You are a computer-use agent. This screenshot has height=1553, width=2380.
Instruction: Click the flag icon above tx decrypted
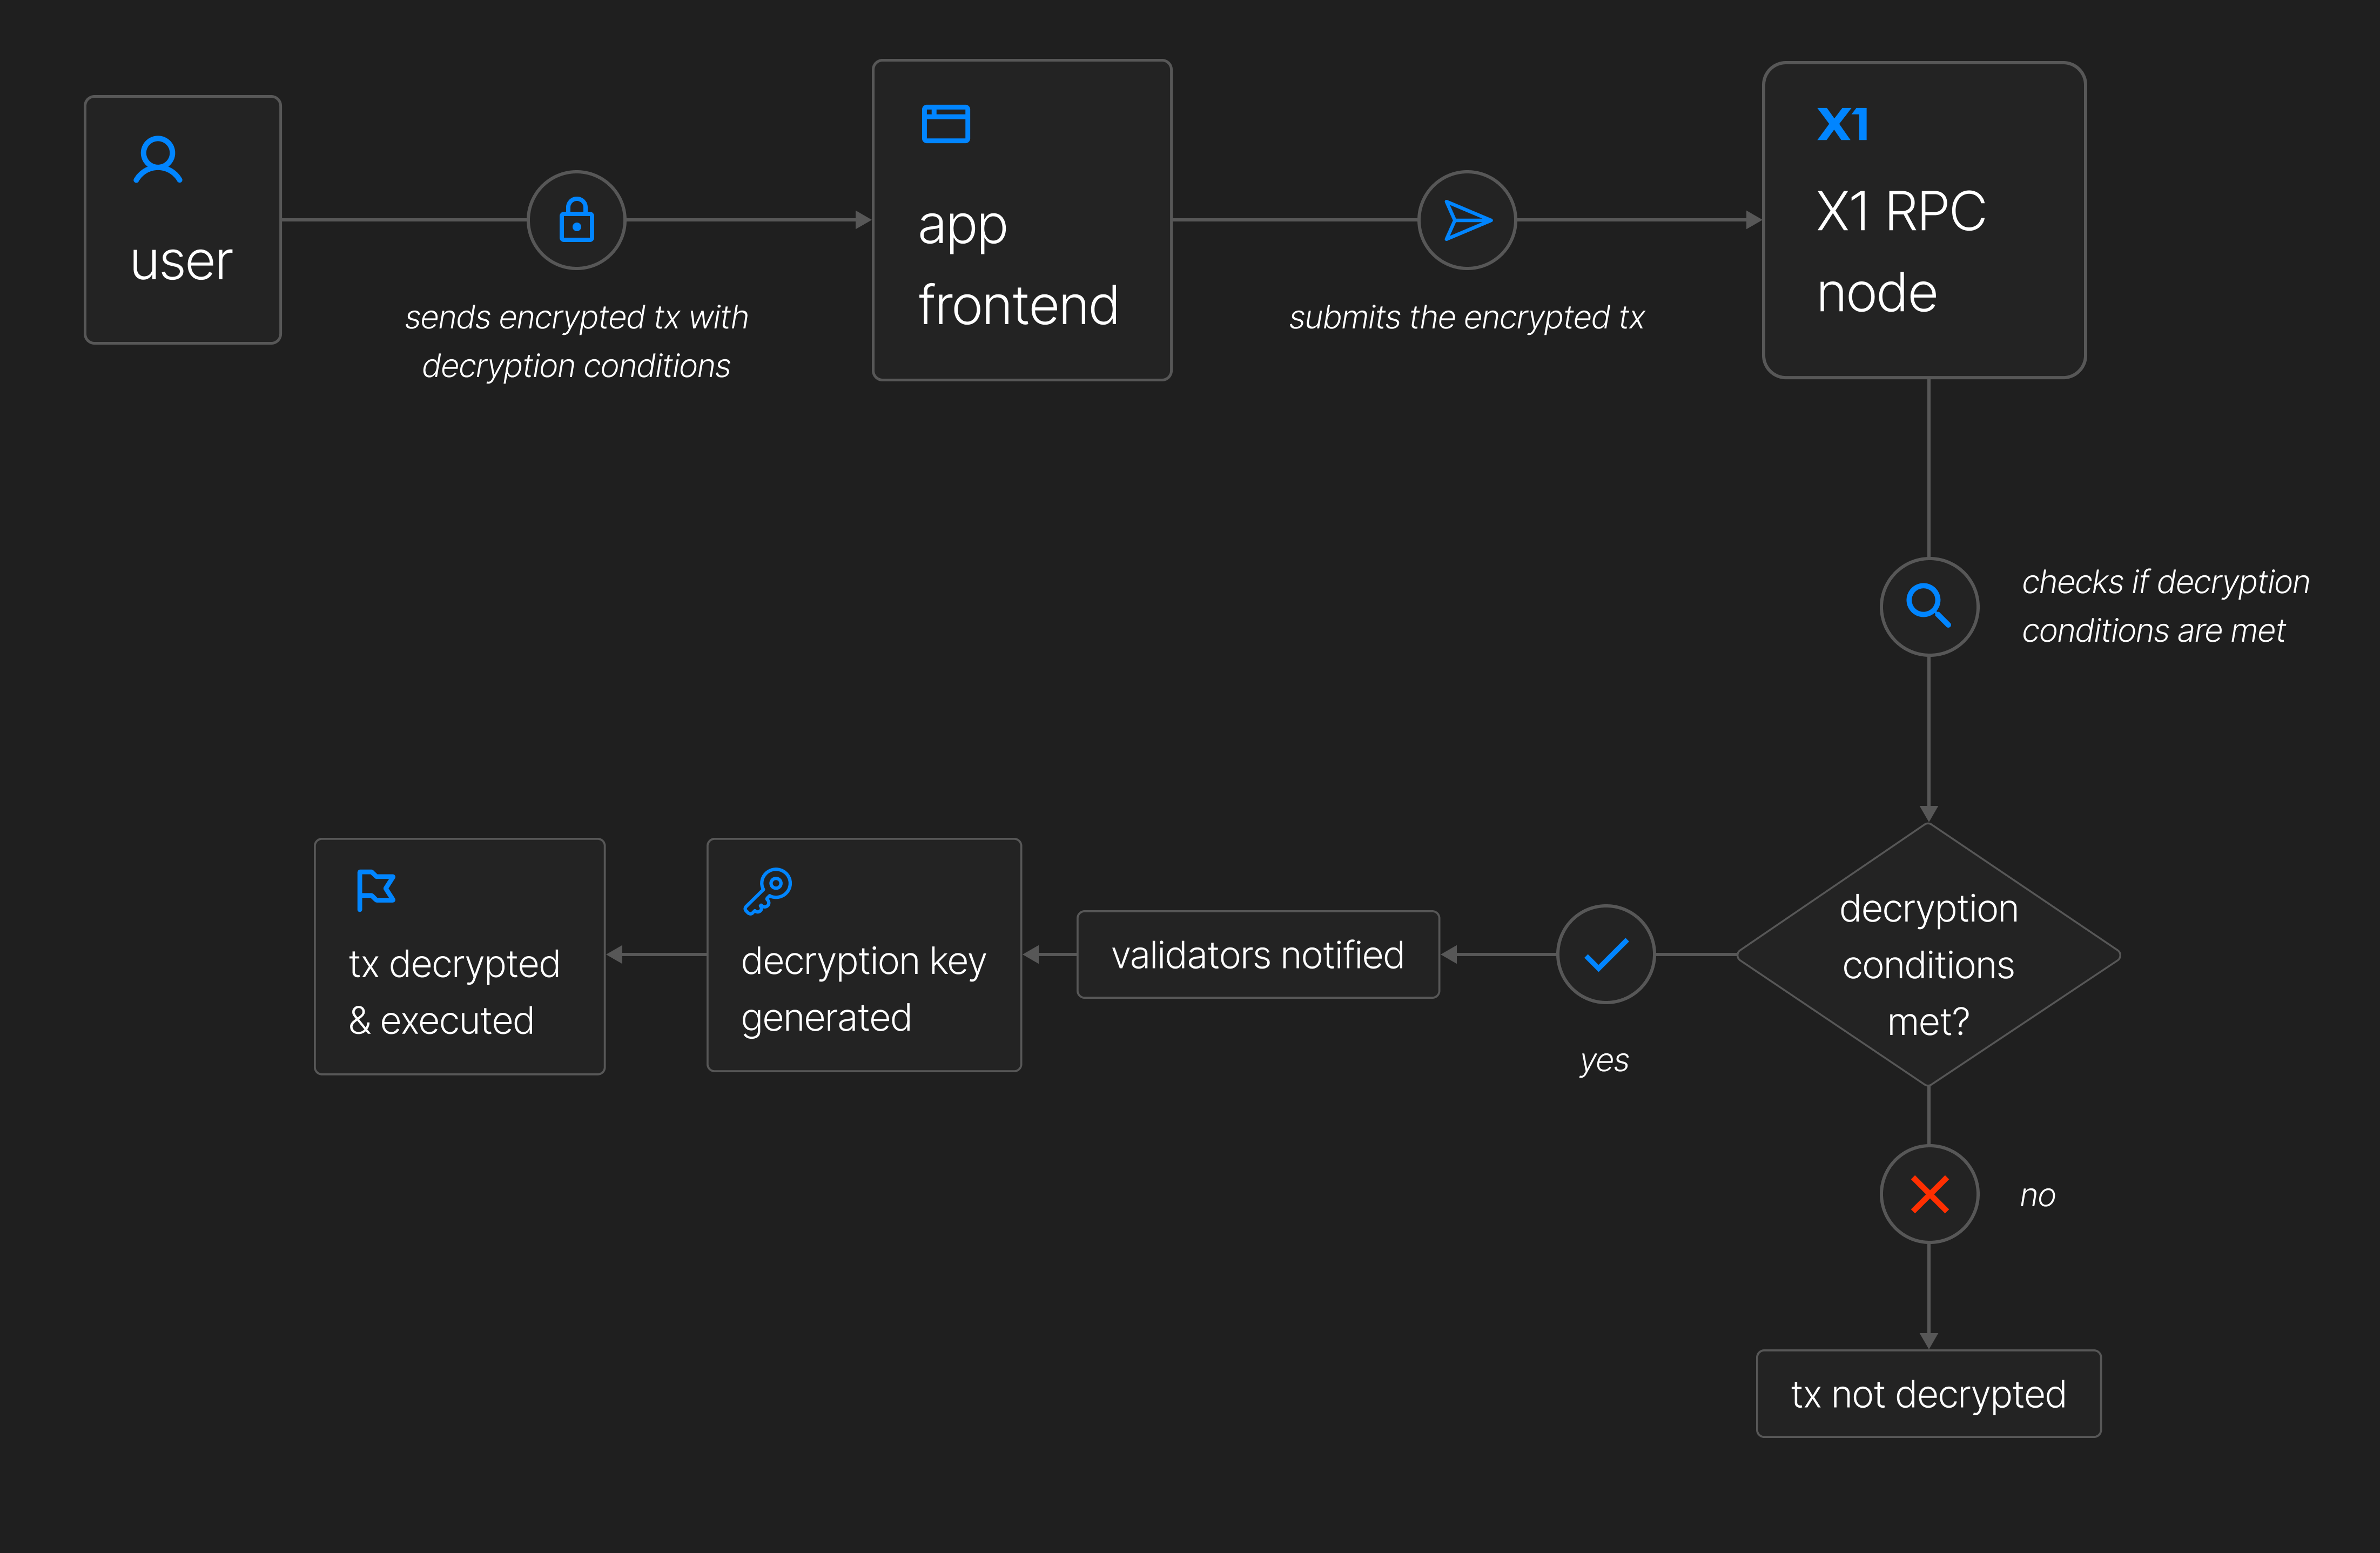(376, 889)
